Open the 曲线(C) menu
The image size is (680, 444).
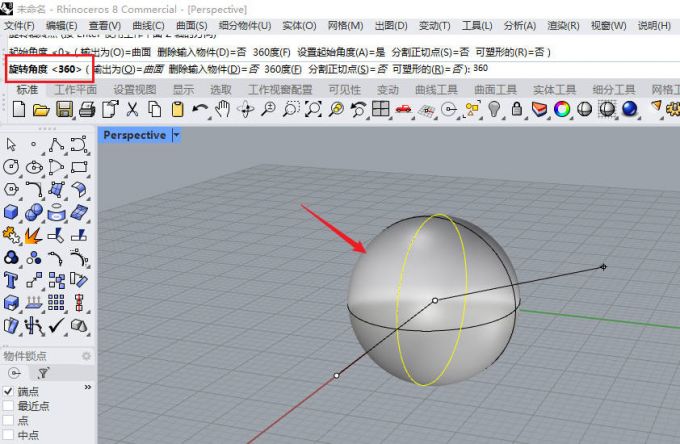pyautogui.click(x=148, y=26)
